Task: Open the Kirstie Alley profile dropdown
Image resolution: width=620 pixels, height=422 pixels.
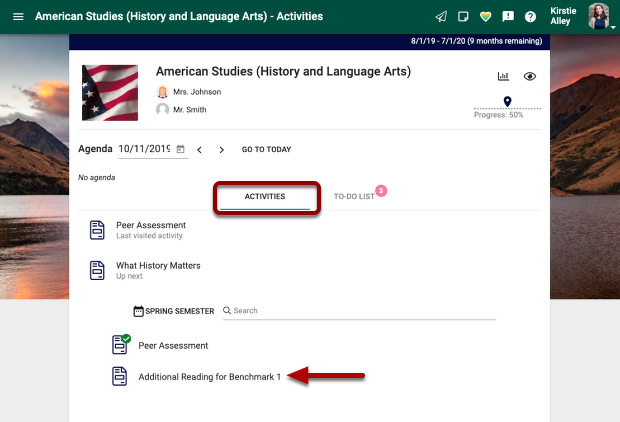Action: pos(598,17)
